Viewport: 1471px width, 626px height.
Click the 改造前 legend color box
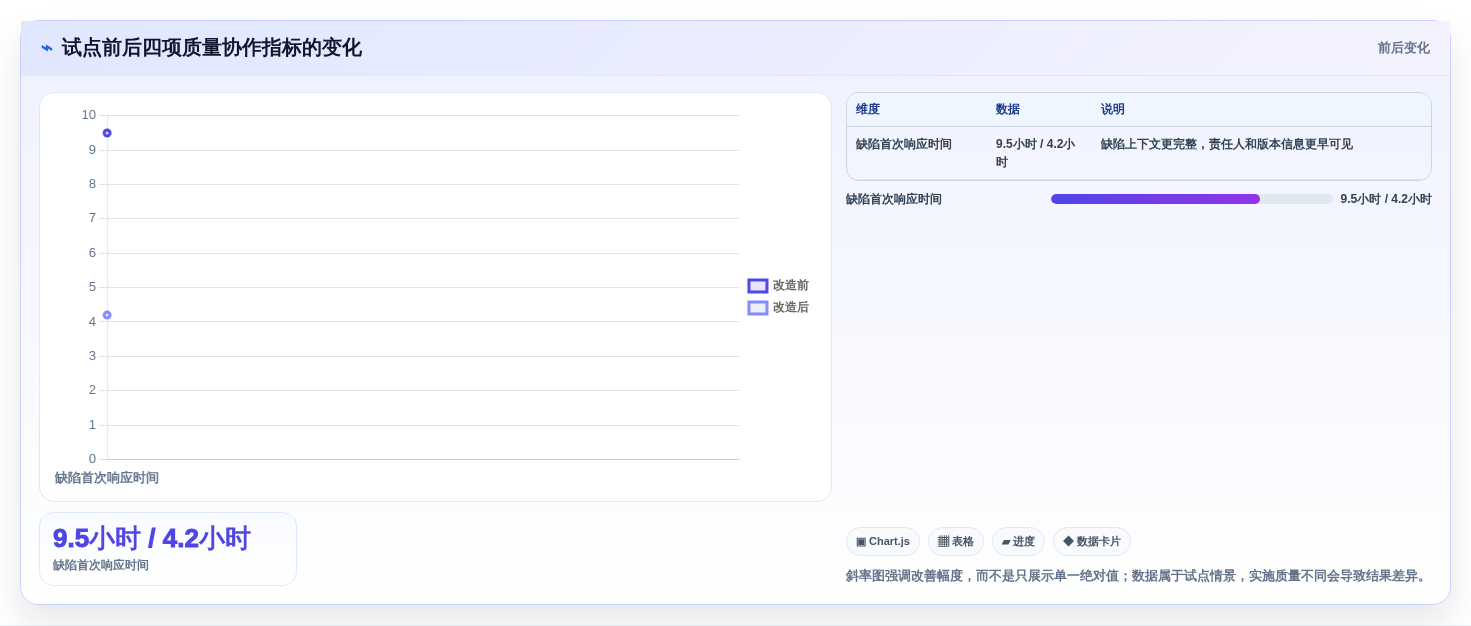[758, 286]
